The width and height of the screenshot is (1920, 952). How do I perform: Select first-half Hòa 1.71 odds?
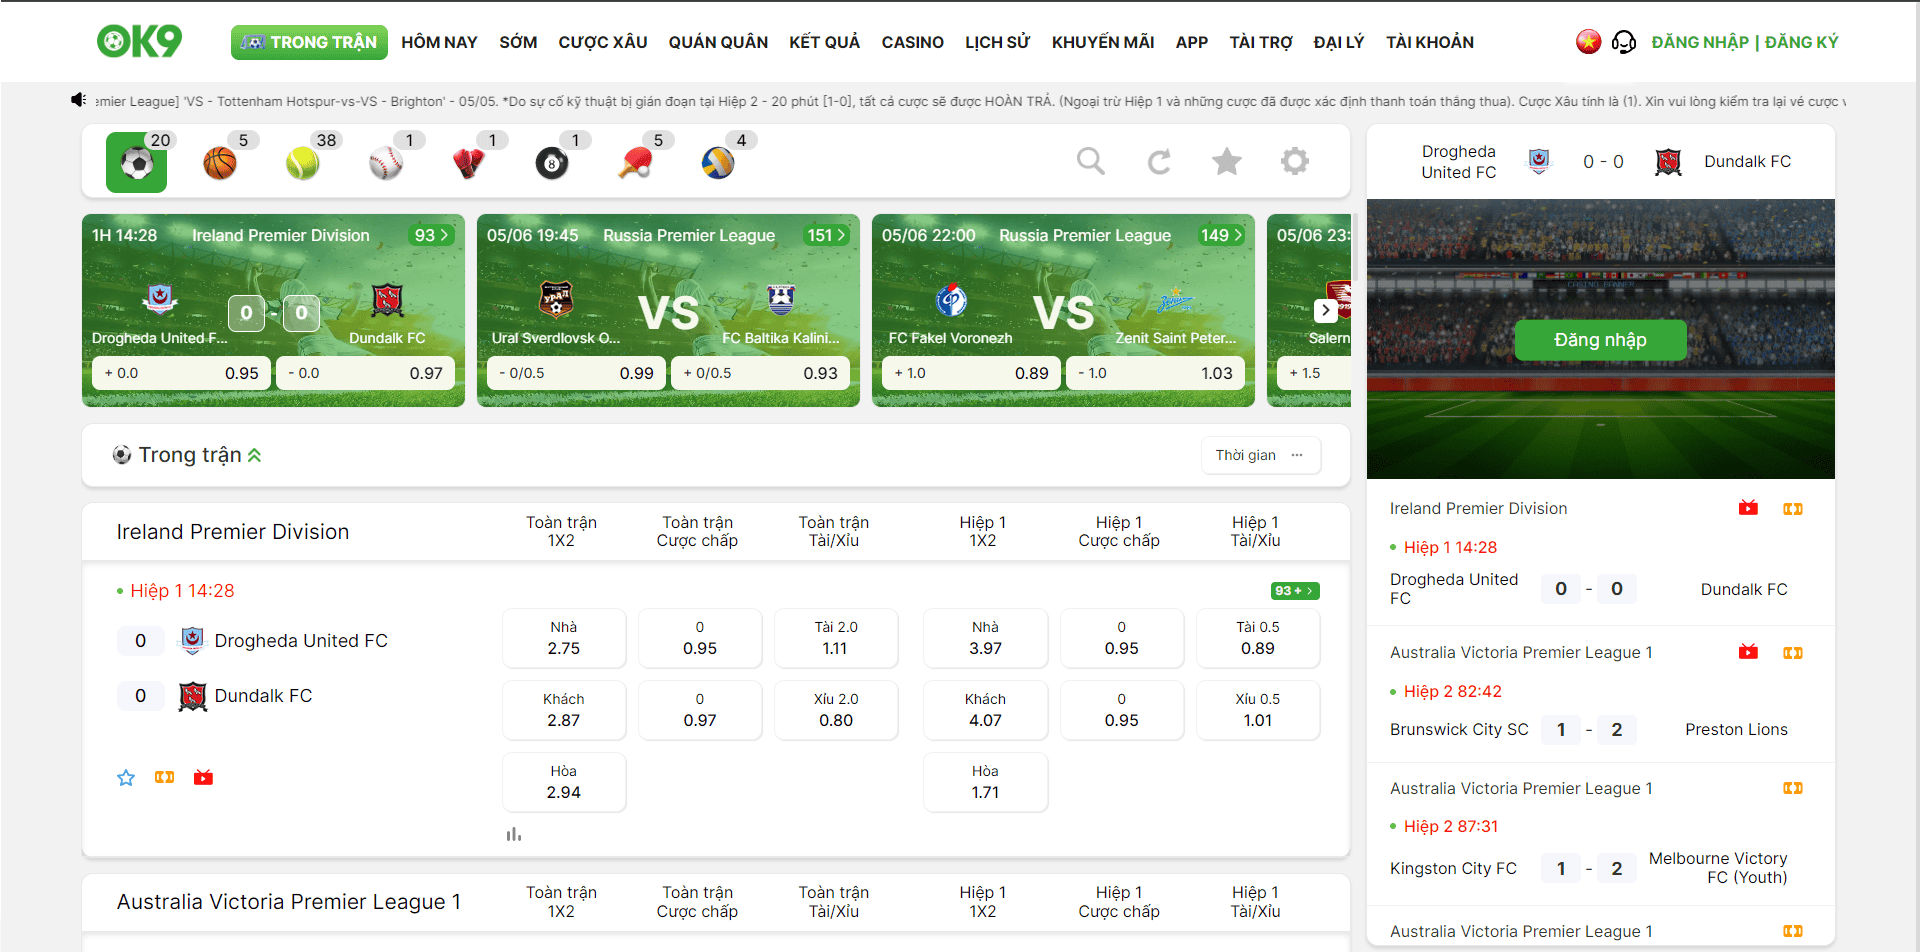[986, 782]
